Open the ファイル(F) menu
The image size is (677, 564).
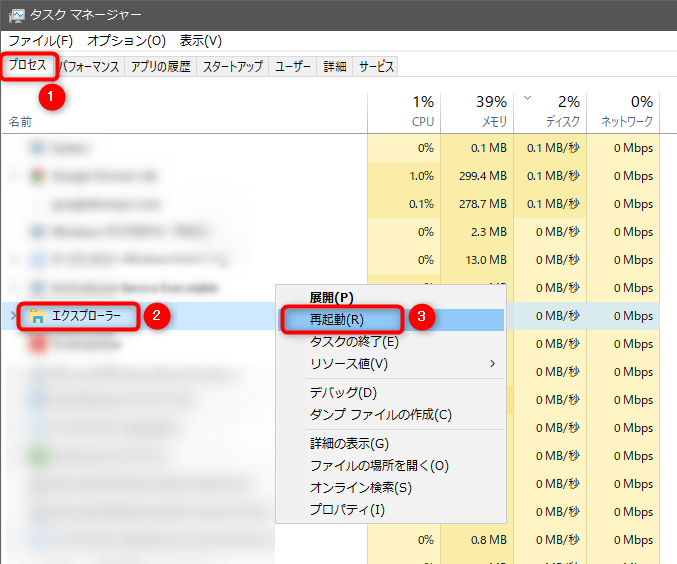pyautogui.click(x=41, y=41)
